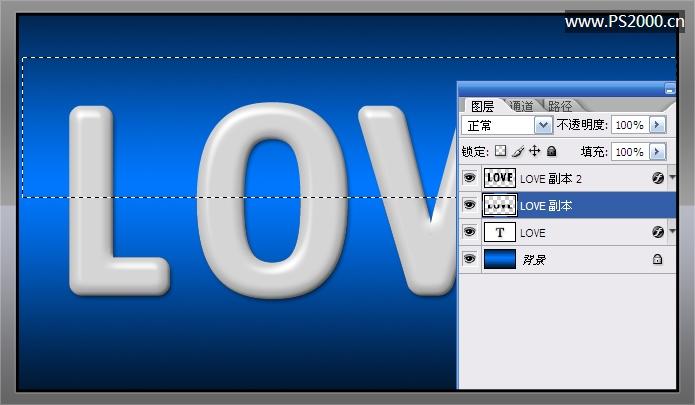This screenshot has height=405, width=695.
Task: Switch to the 通道 tab
Action: pyautogui.click(x=521, y=106)
